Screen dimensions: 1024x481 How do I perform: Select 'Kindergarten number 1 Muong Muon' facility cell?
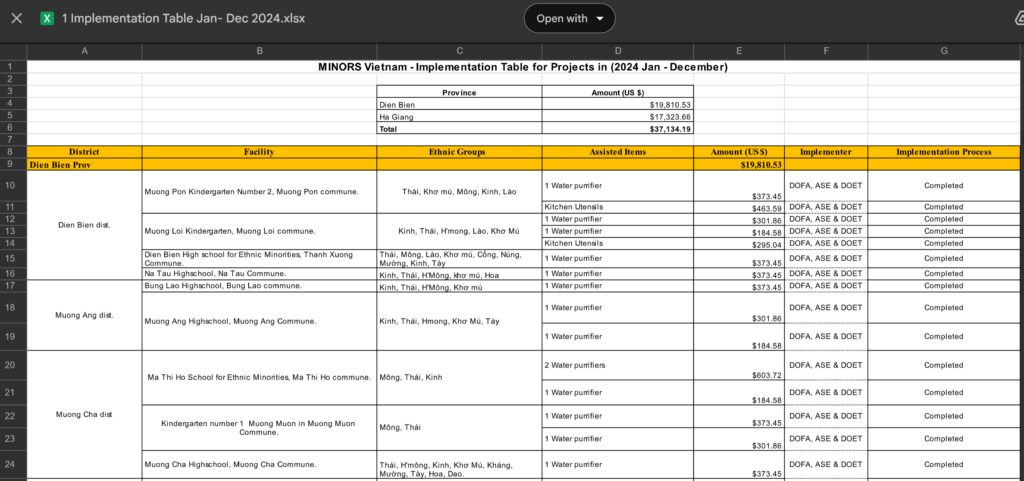click(x=259, y=427)
